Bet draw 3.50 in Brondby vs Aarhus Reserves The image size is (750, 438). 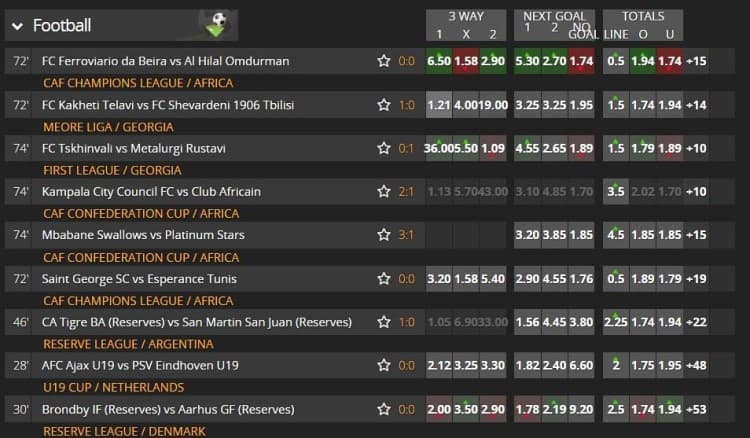tap(466, 409)
